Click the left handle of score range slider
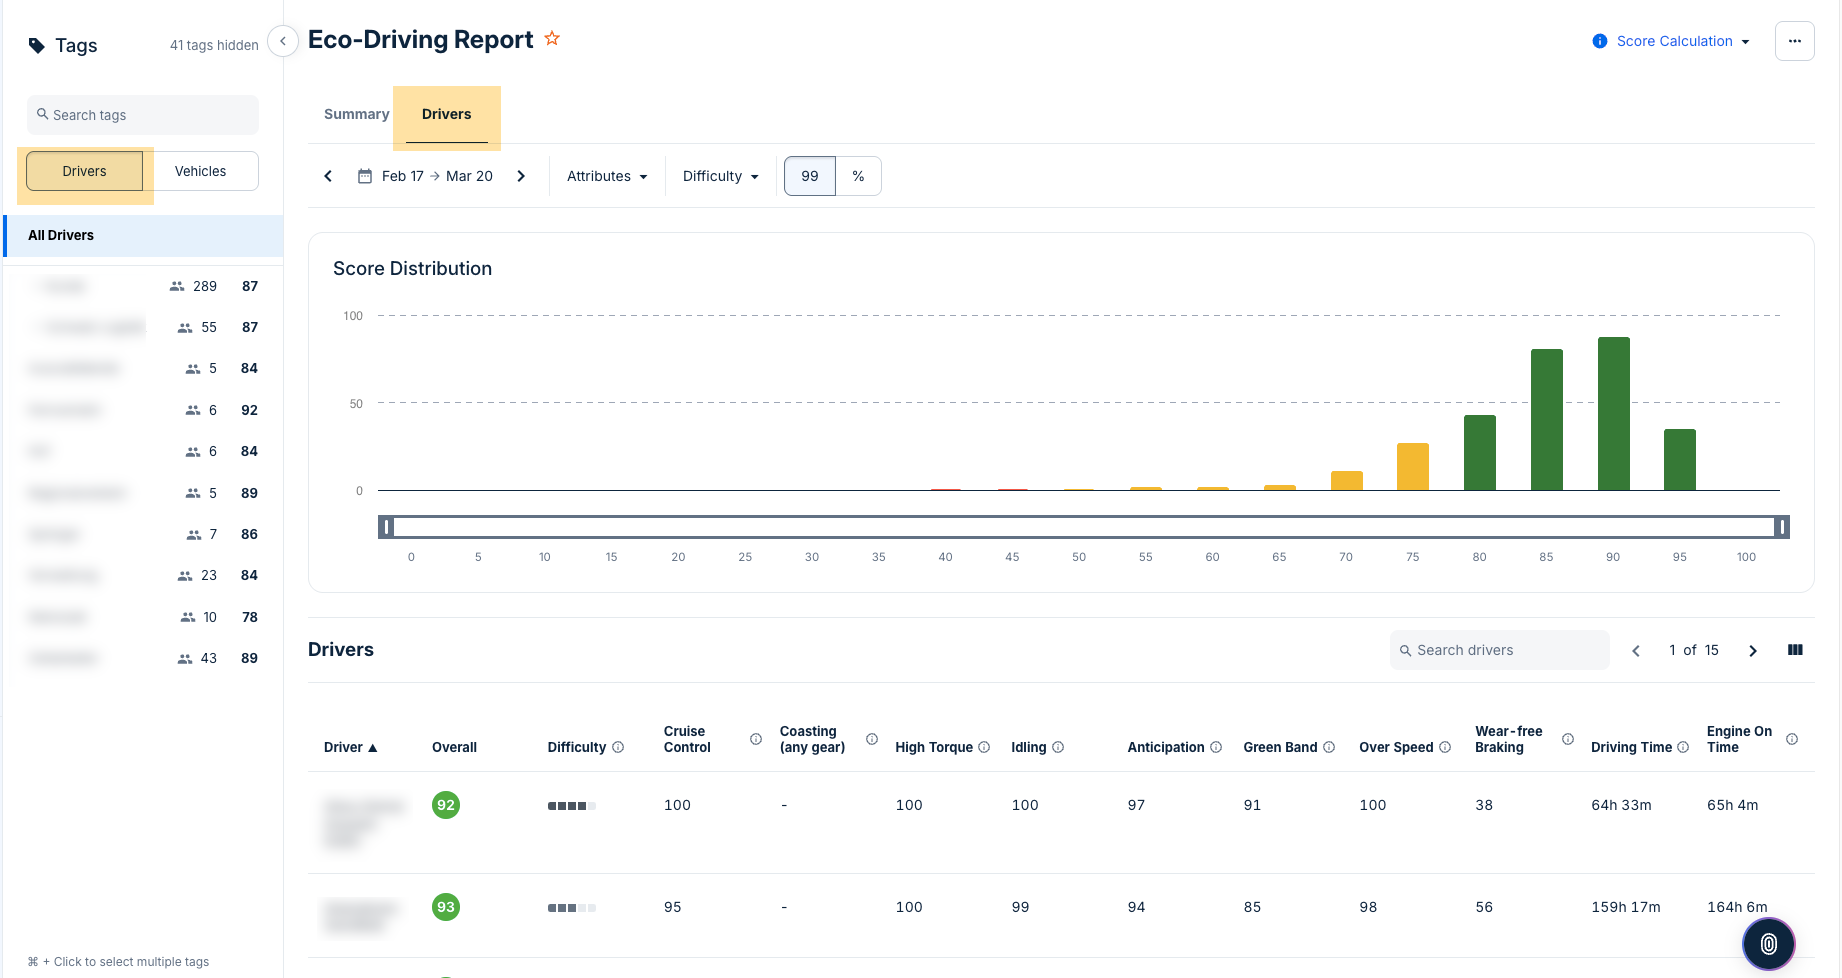Image resolution: width=1842 pixels, height=978 pixels. tap(387, 527)
